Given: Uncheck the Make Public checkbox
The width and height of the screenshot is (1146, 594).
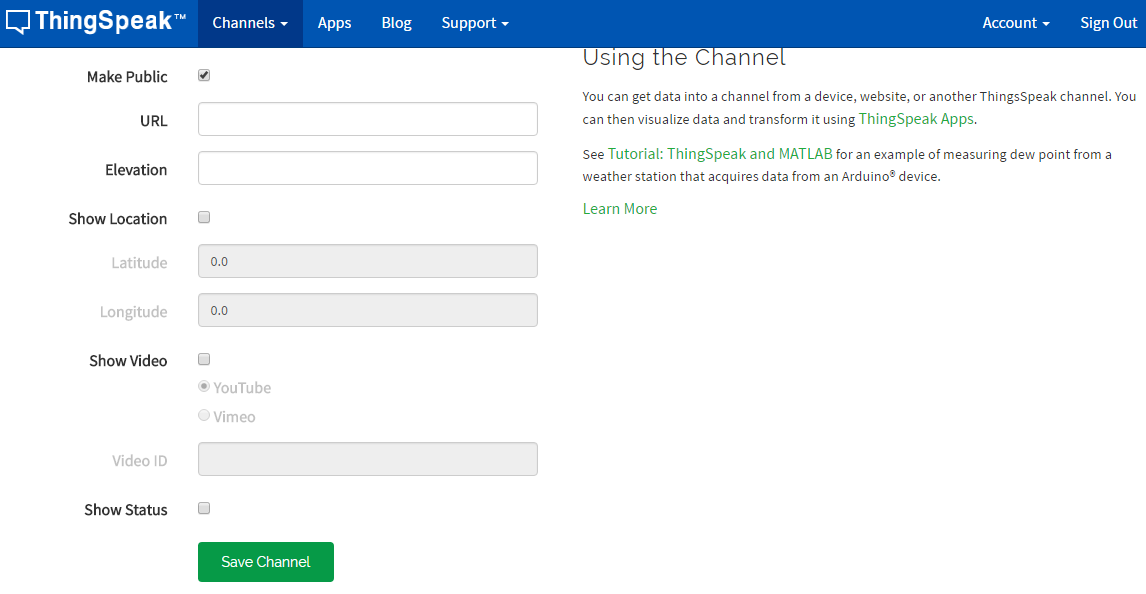Looking at the screenshot, I should tap(203, 74).
